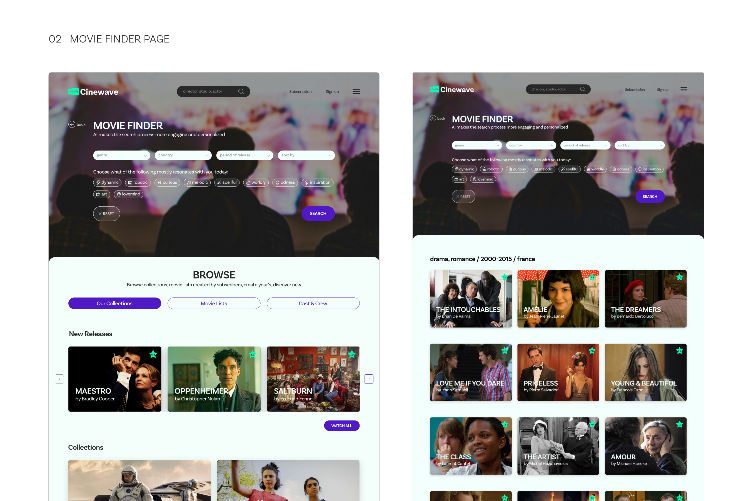Screen dimensions: 751x501
Task: Click Subscription link in the right mockup header
Action: pyautogui.click(x=635, y=90)
